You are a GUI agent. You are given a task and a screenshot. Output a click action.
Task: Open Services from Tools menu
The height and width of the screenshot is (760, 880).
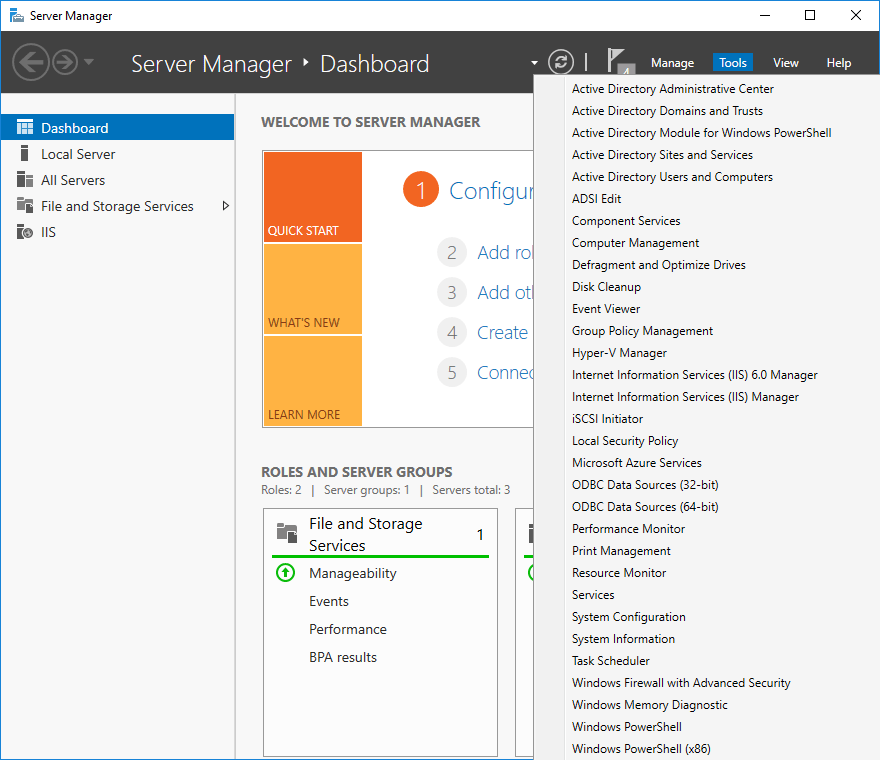point(593,594)
